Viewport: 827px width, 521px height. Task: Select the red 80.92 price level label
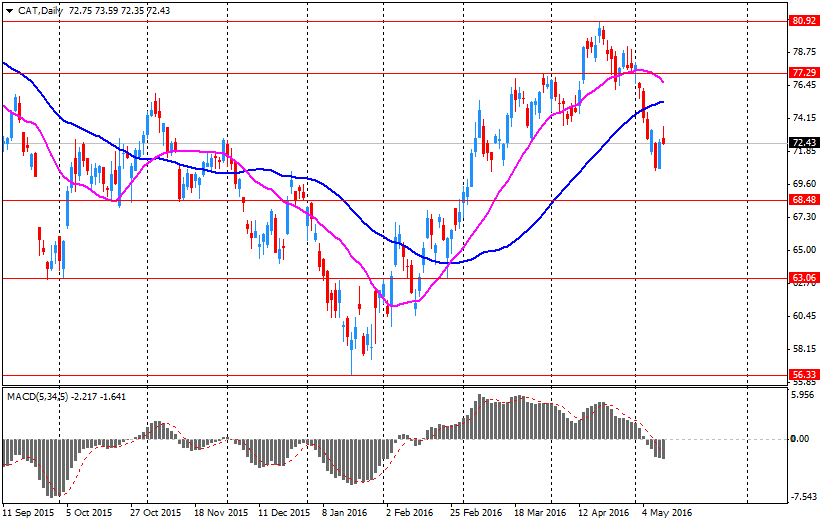pyautogui.click(x=804, y=21)
